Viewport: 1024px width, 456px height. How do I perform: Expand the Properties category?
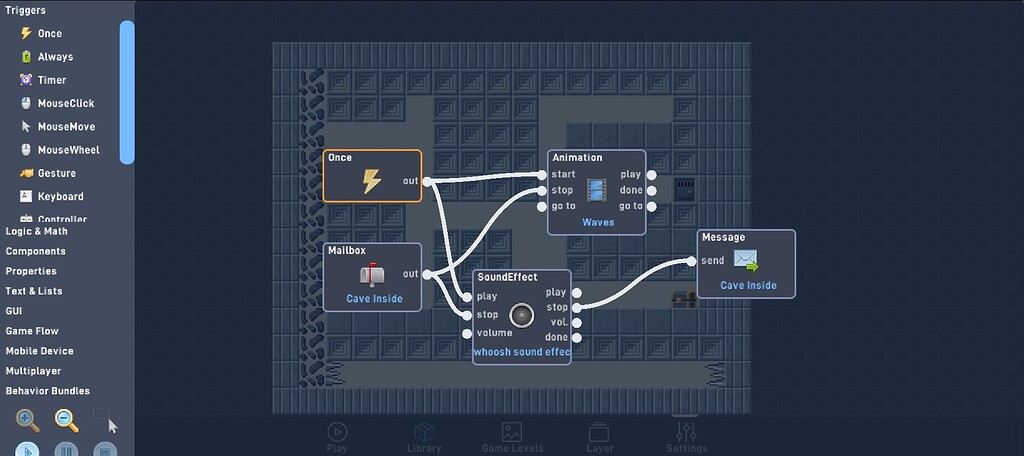coord(31,271)
